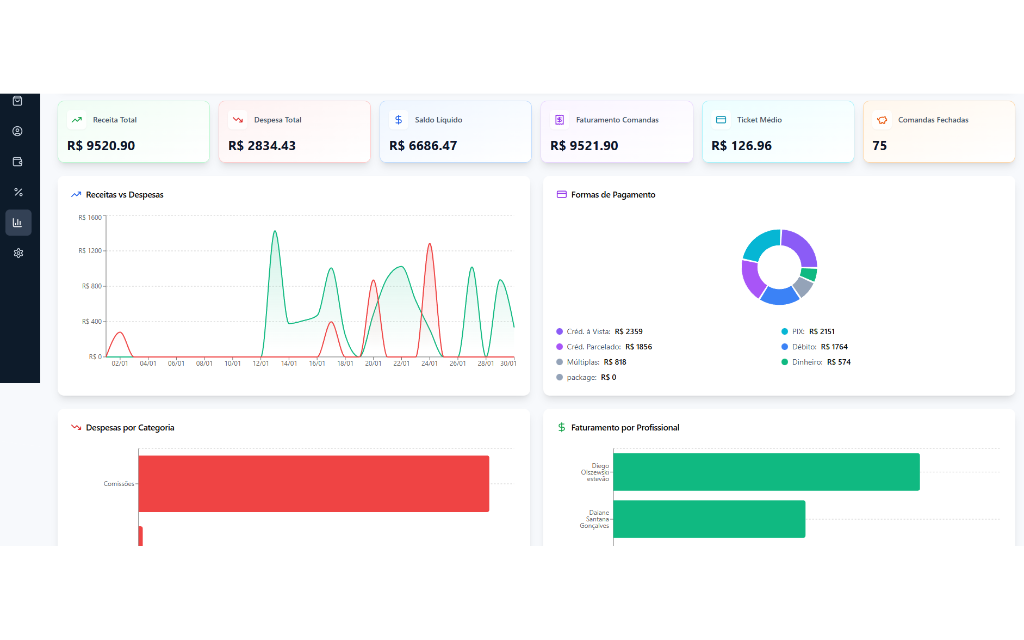The height and width of the screenshot is (640, 1024).
Task: Click the blue trend icon beside Receitas vs Despesas
Action: pos(76,195)
